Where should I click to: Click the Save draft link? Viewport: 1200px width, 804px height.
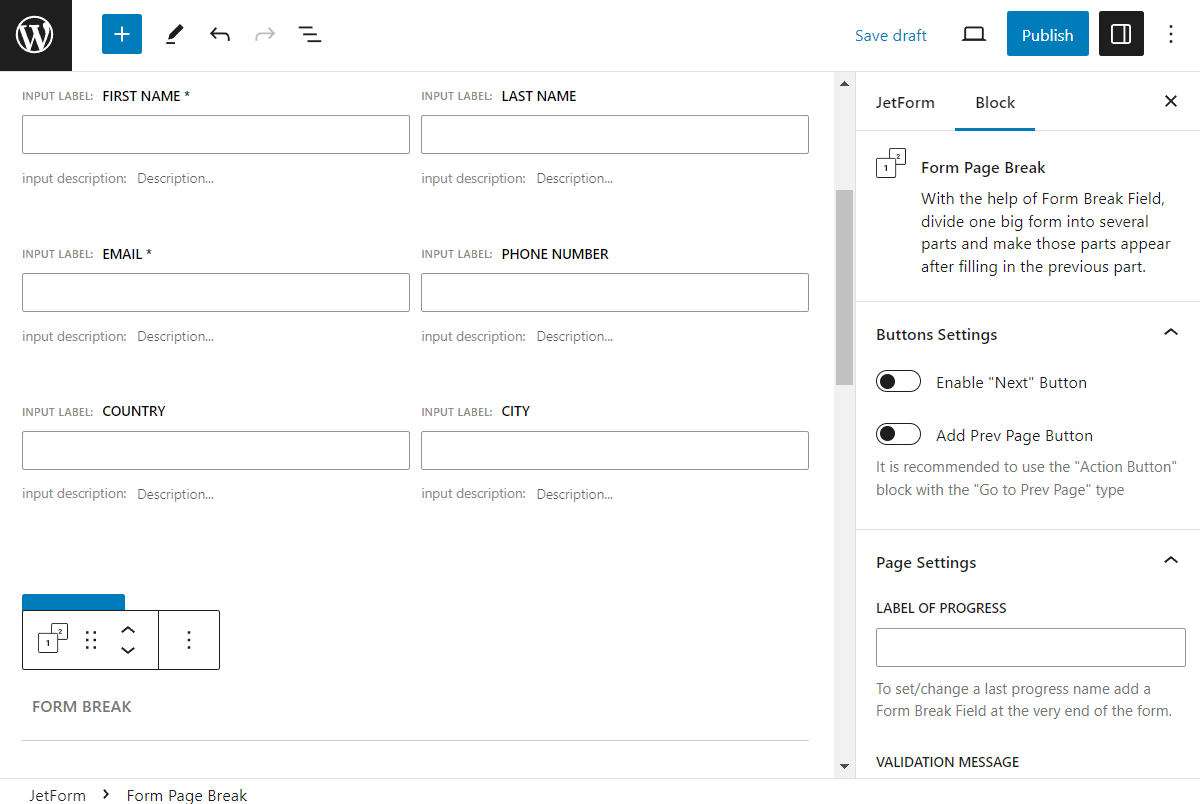[891, 36]
